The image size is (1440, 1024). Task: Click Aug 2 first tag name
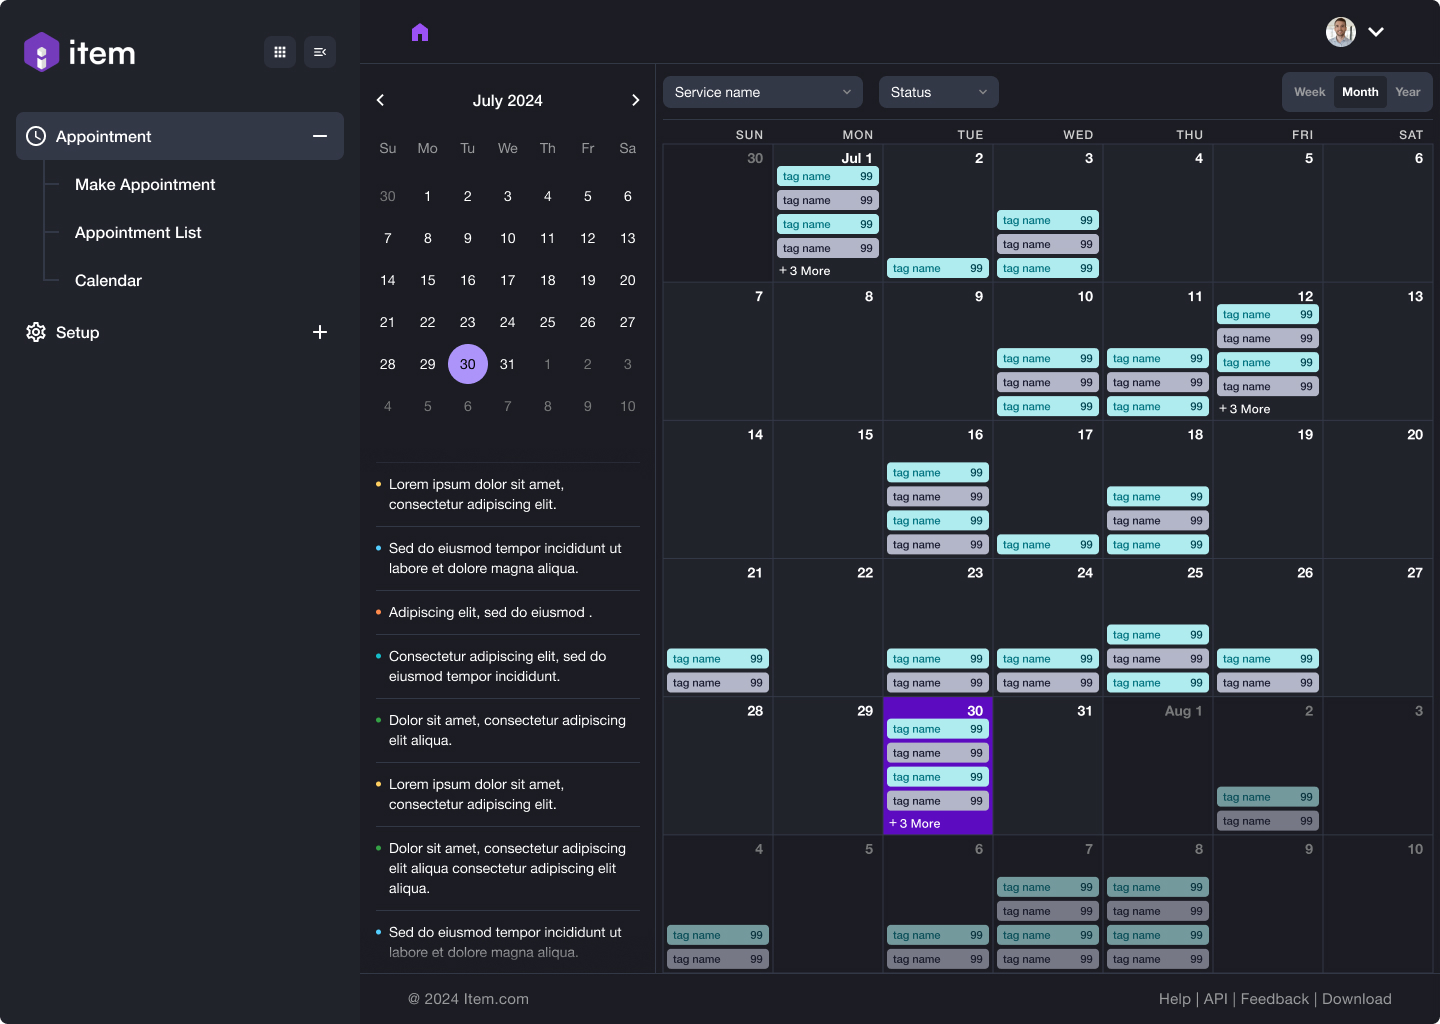click(1268, 797)
